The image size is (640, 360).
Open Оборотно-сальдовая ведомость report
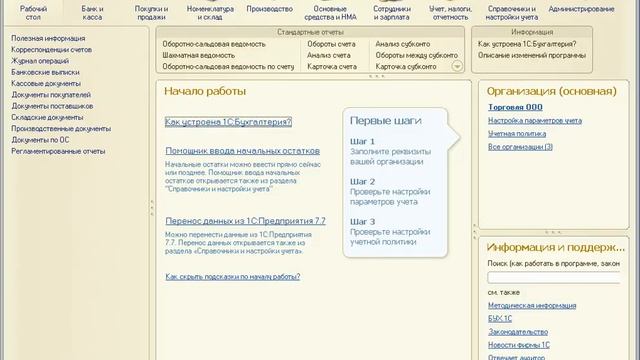214,44
